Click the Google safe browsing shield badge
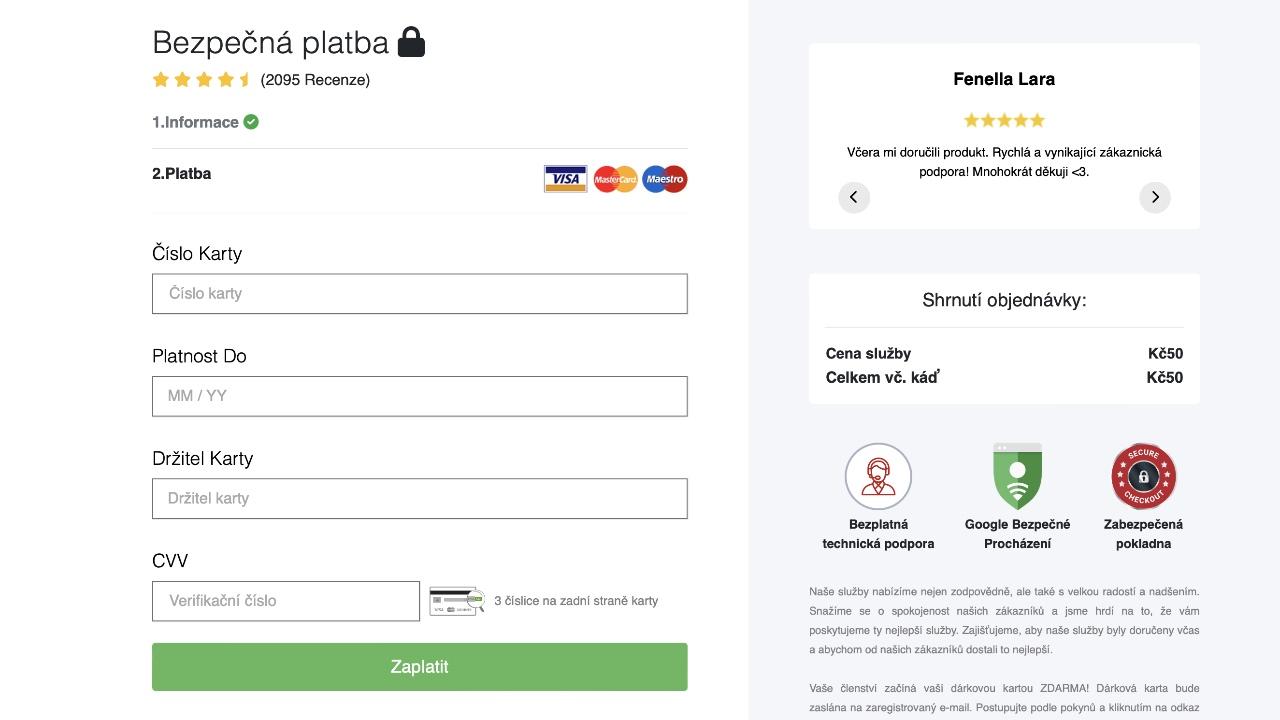The width and height of the screenshot is (1280, 720). pos(1017,477)
